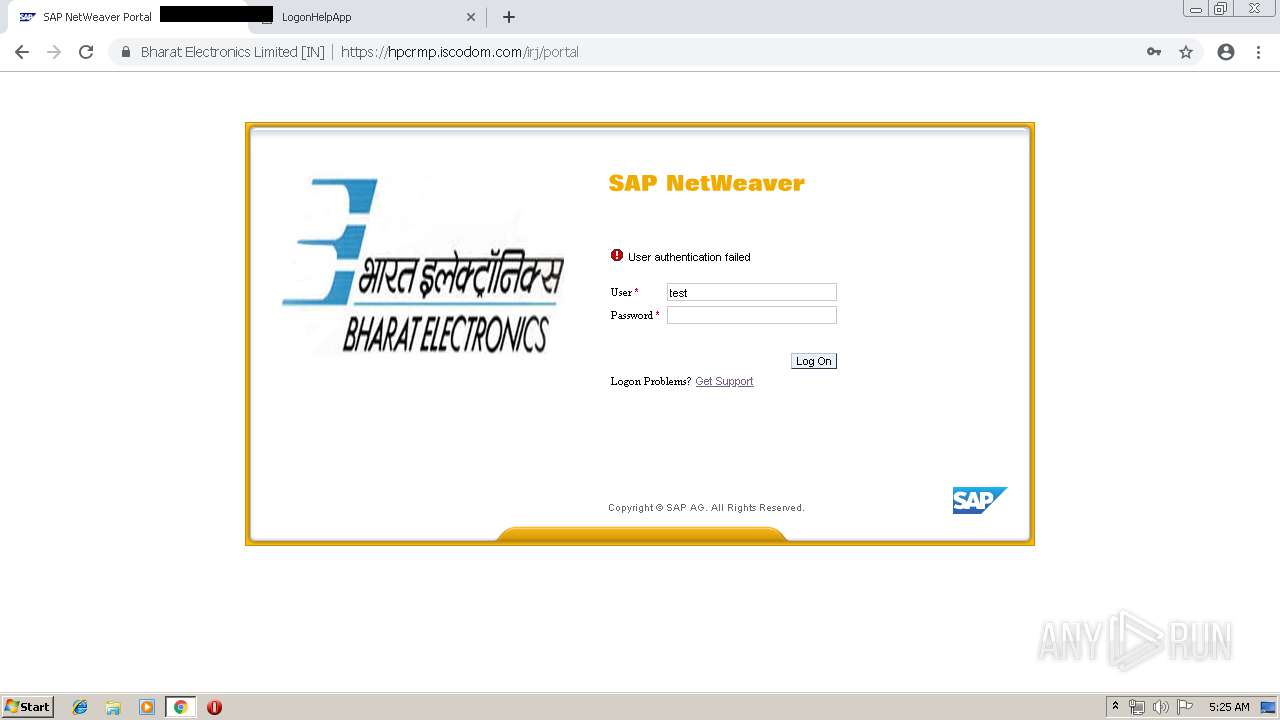This screenshot has width=1280, height=720.
Task: Open the Chrome profile avatar menu
Action: click(1226, 52)
